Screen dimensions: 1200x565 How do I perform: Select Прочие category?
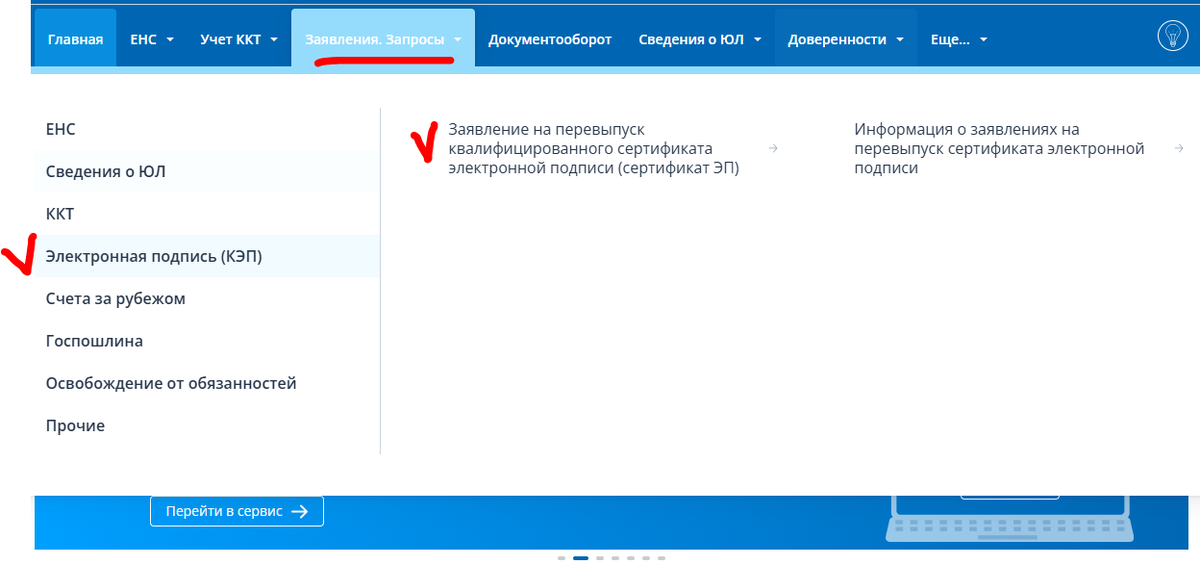(207, 426)
